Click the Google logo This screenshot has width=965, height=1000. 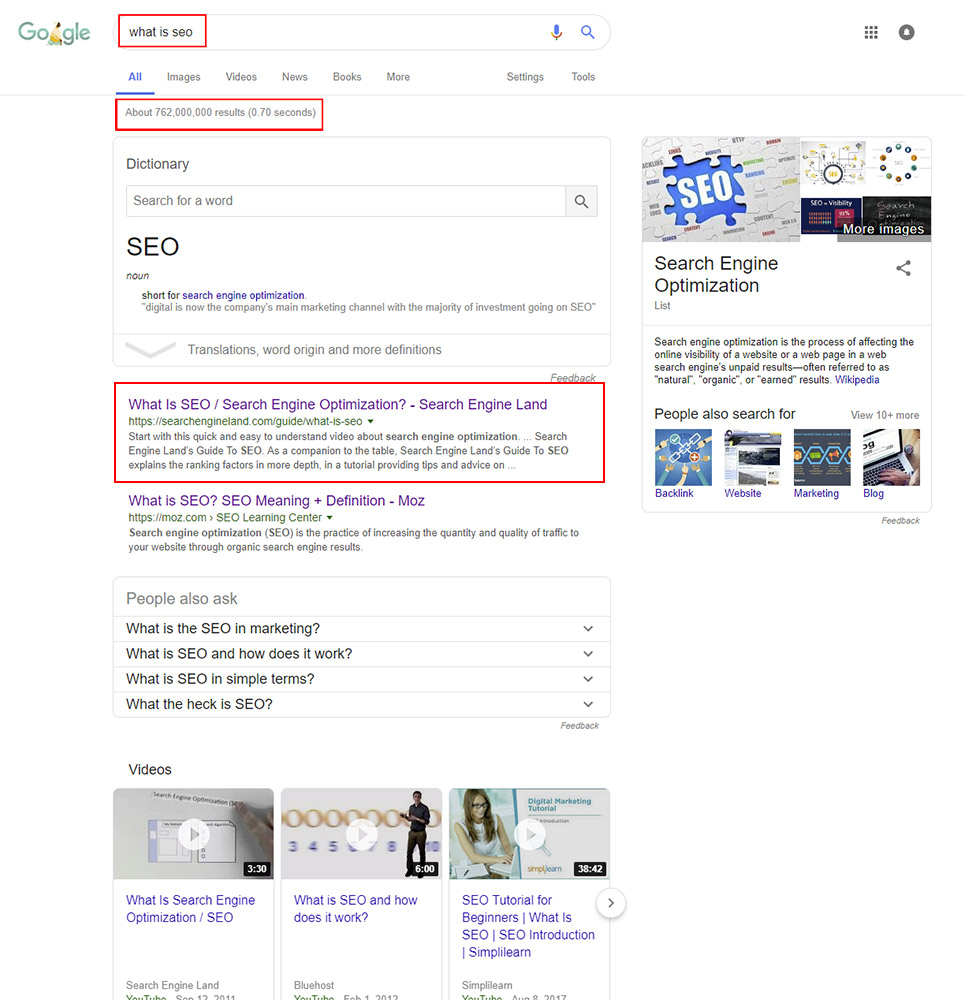pos(54,33)
